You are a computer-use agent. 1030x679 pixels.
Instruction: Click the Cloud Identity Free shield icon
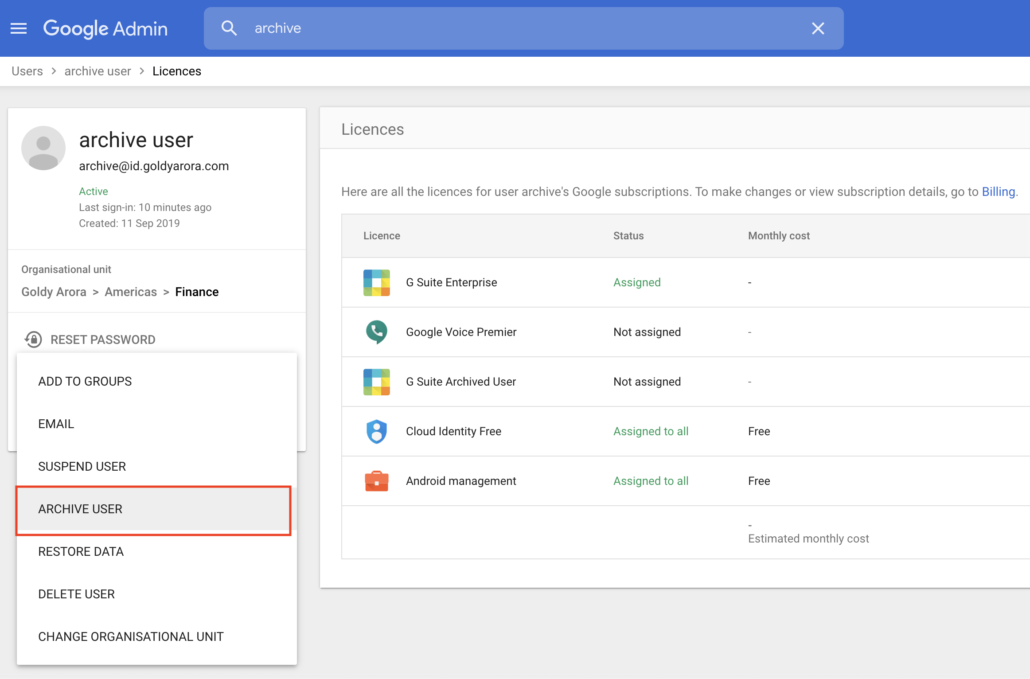376,431
